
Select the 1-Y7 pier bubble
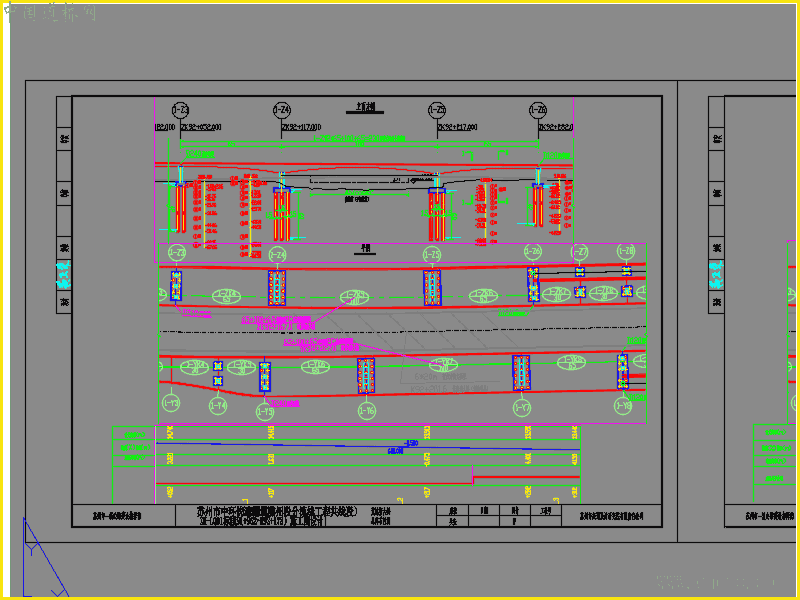(x=522, y=408)
